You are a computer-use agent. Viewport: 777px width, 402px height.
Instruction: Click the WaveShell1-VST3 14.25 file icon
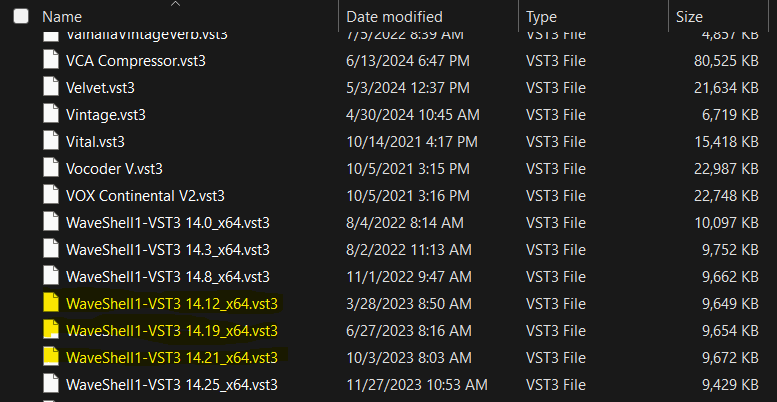pos(51,384)
